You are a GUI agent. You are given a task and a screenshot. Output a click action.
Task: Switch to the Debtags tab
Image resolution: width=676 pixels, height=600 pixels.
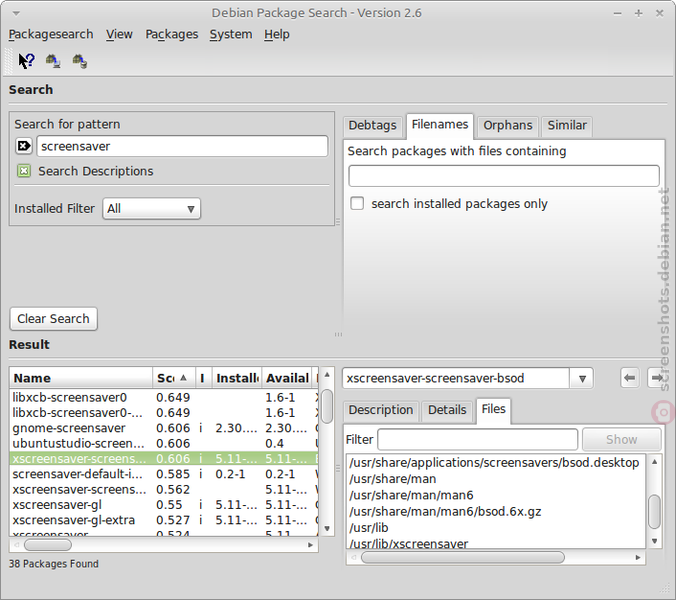click(x=372, y=125)
